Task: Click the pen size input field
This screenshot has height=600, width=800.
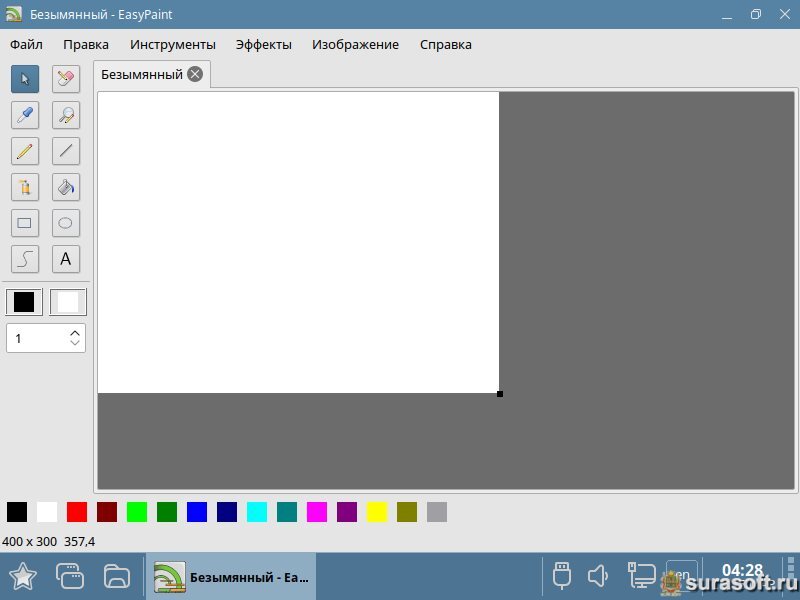Action: pos(39,338)
